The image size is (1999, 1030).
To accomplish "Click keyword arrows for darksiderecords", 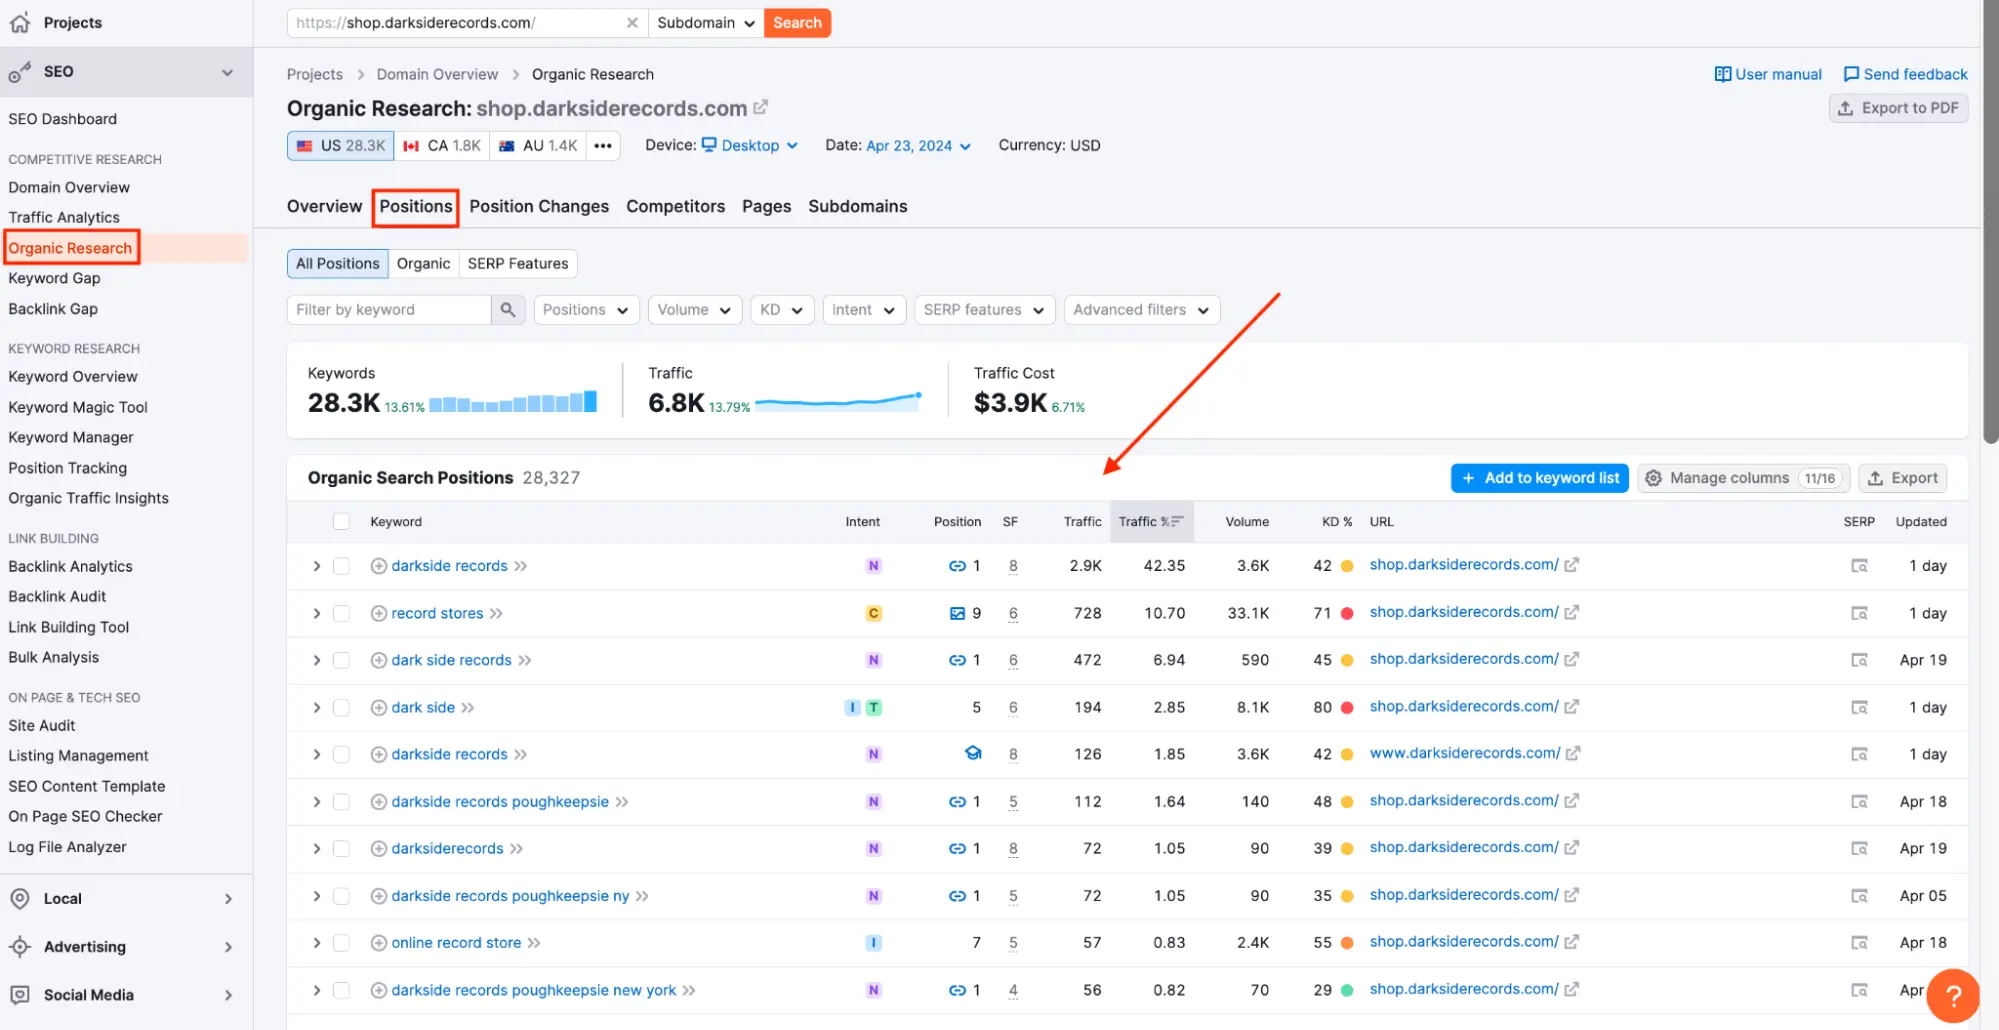I will click(x=516, y=848).
